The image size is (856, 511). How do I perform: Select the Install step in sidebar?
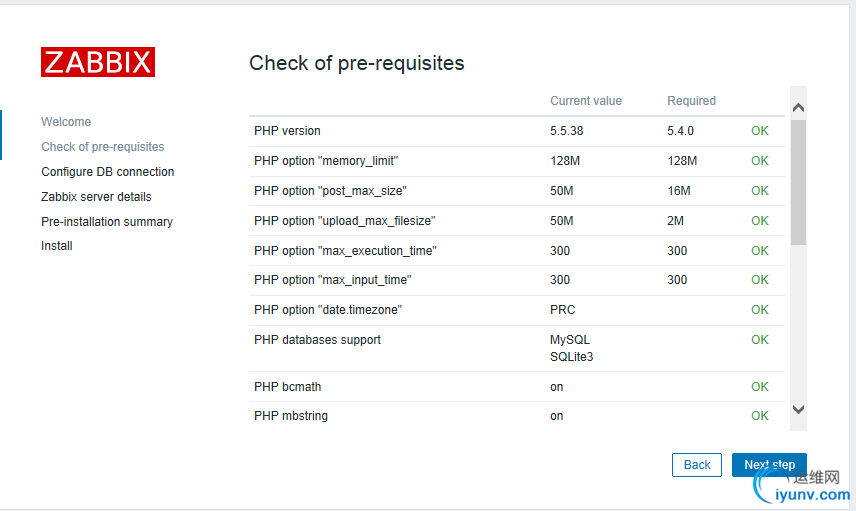[x=57, y=246]
